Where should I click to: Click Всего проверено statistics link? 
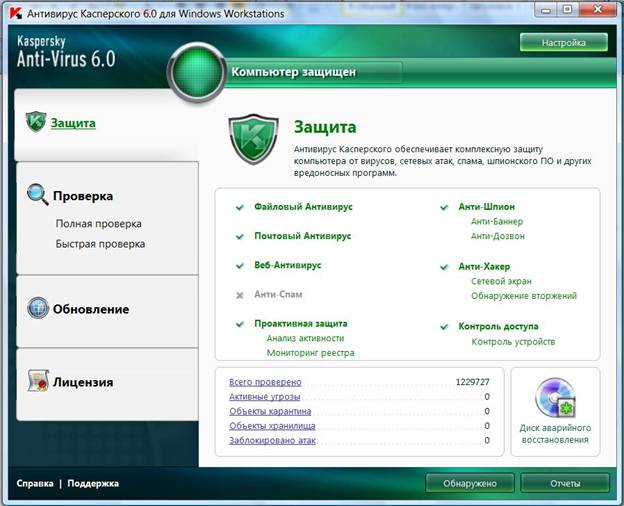(265, 382)
